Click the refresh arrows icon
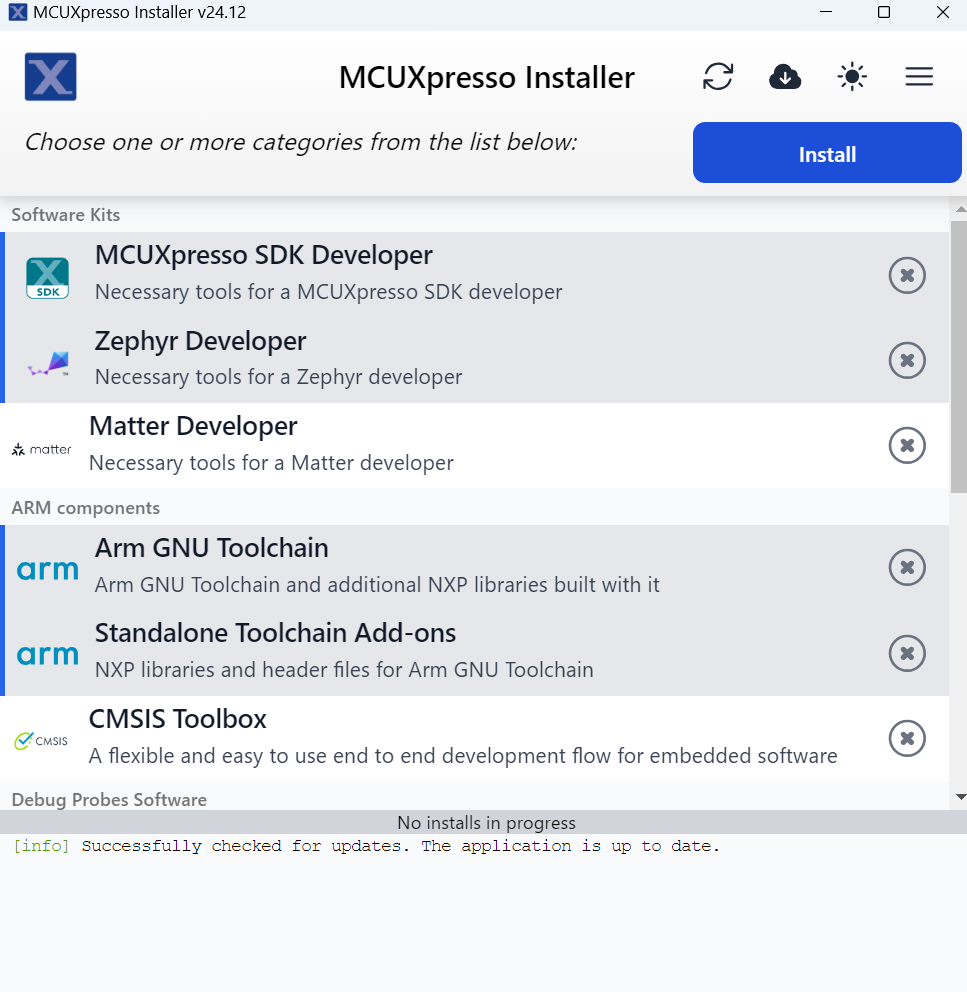This screenshot has width=967, height=992. (x=718, y=77)
